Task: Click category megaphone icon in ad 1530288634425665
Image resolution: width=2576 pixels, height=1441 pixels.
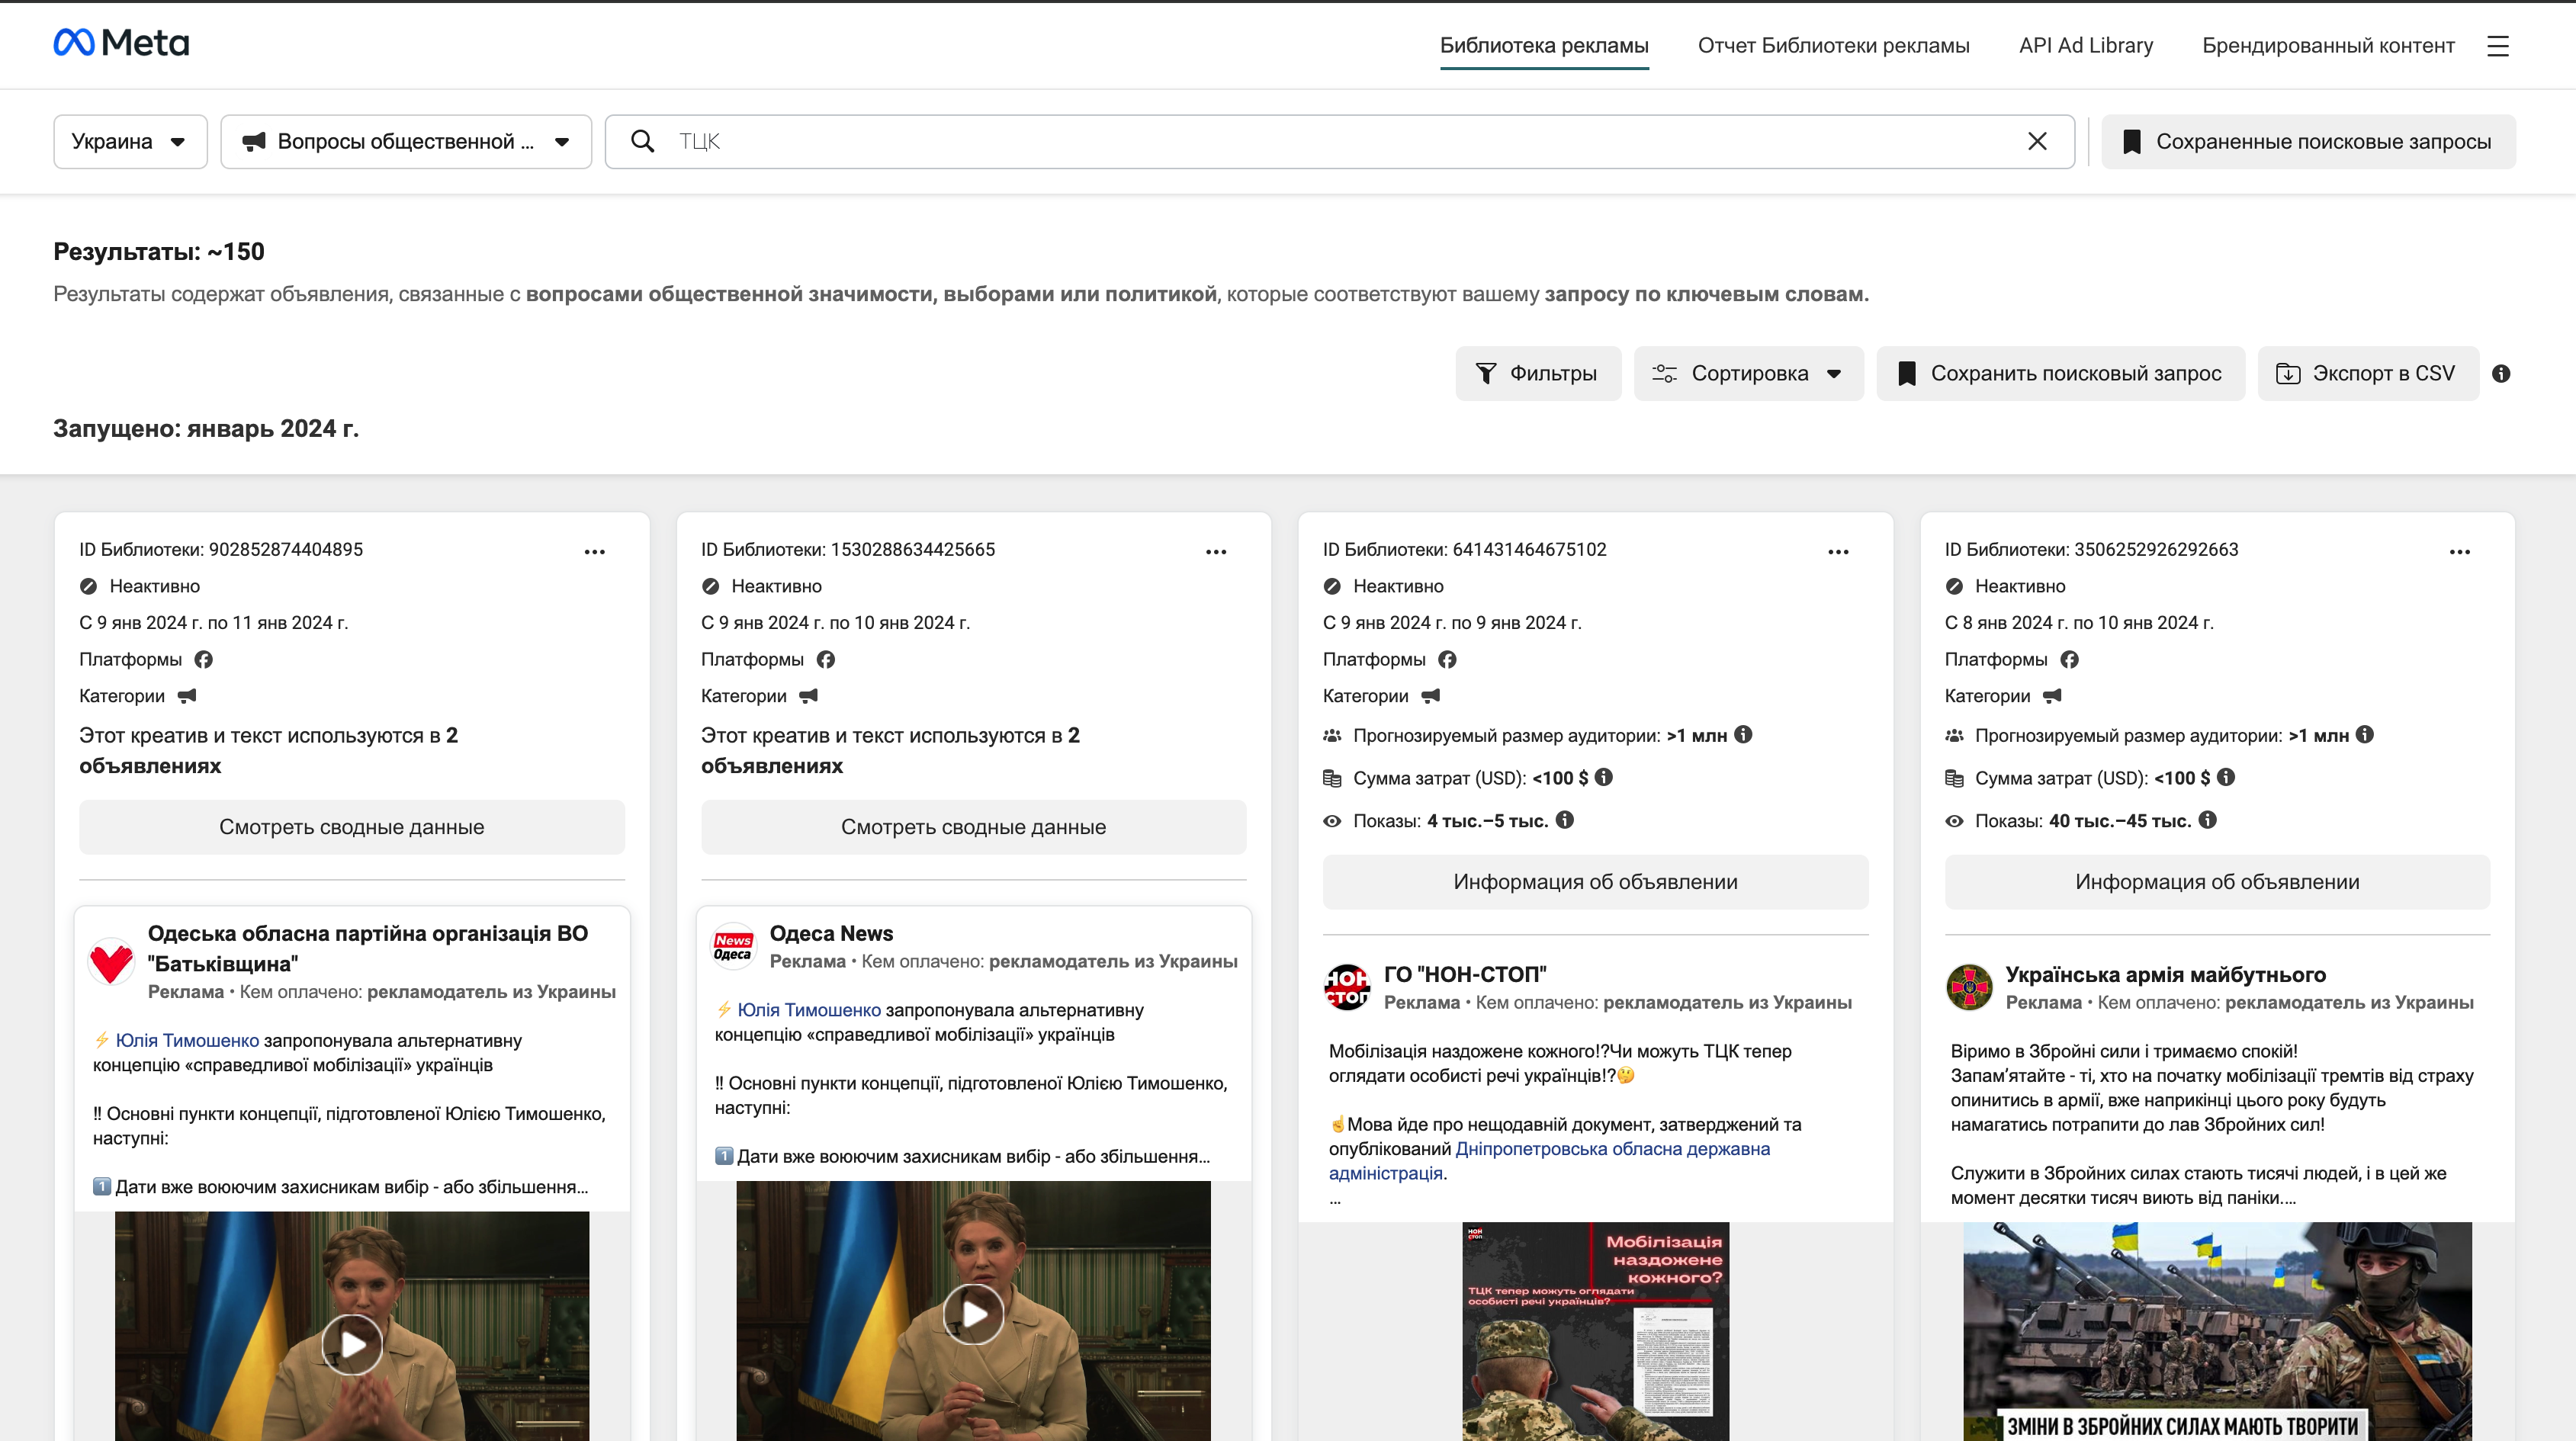Action: point(809,695)
